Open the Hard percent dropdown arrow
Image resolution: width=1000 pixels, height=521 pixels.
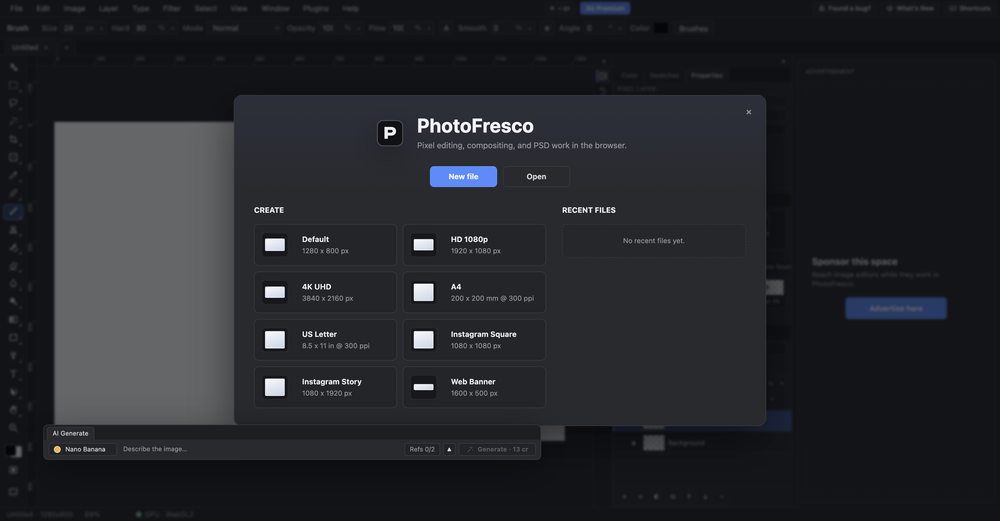172,28
